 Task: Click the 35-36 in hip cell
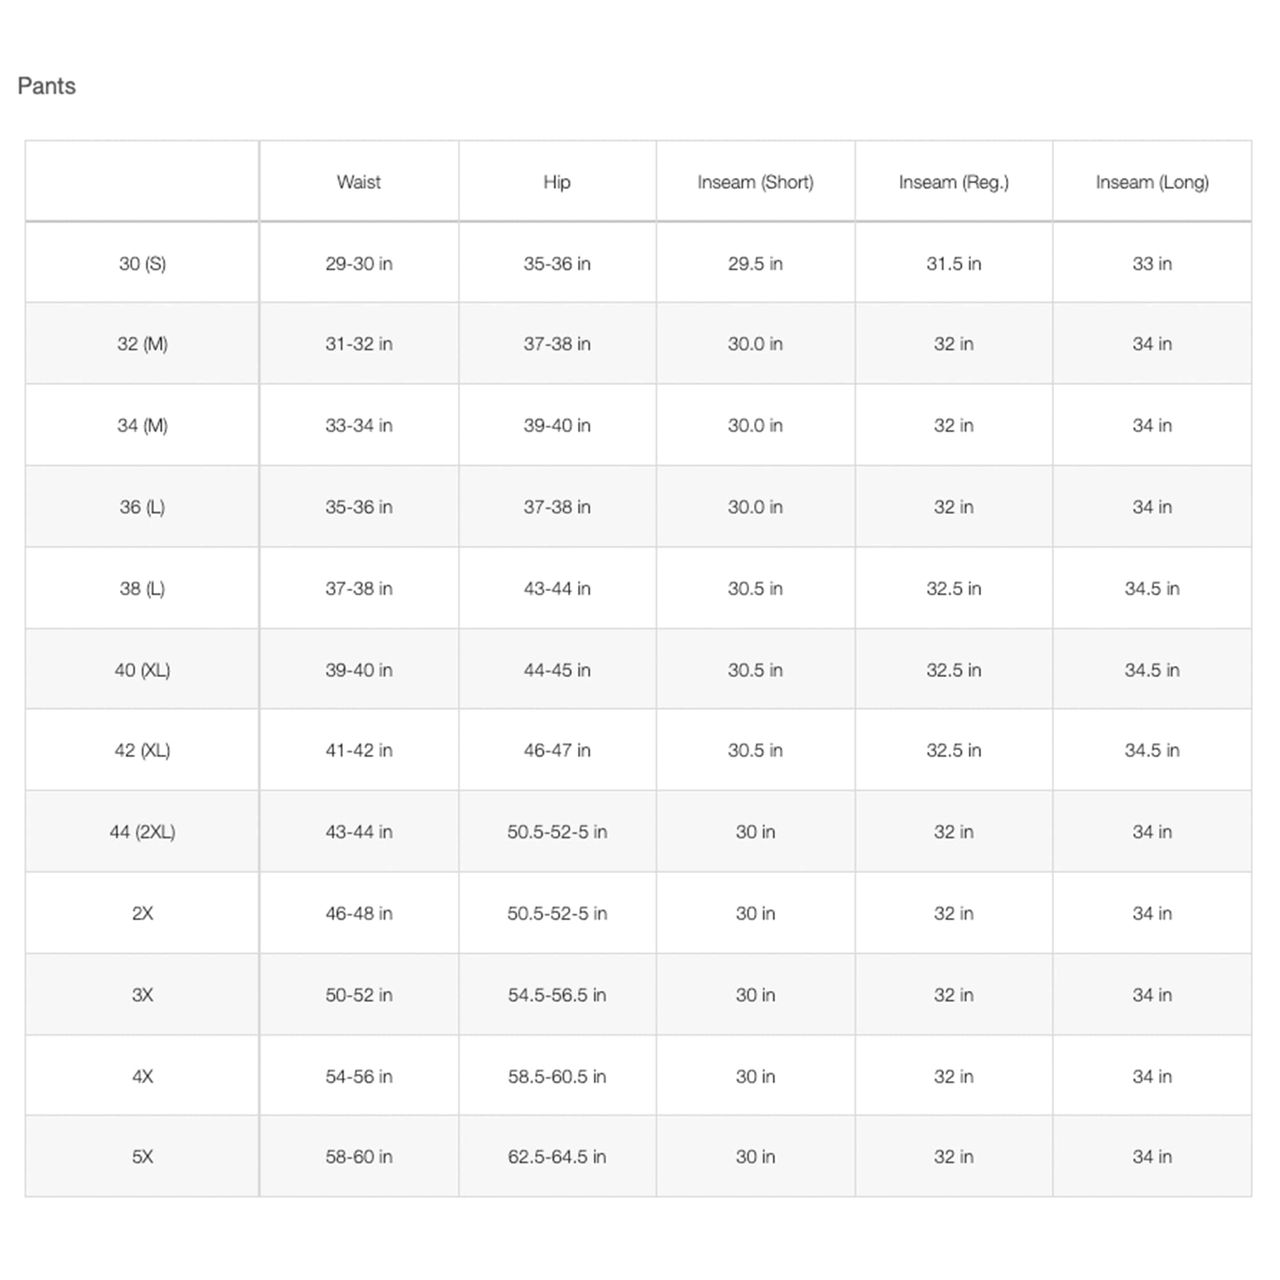coord(557,264)
